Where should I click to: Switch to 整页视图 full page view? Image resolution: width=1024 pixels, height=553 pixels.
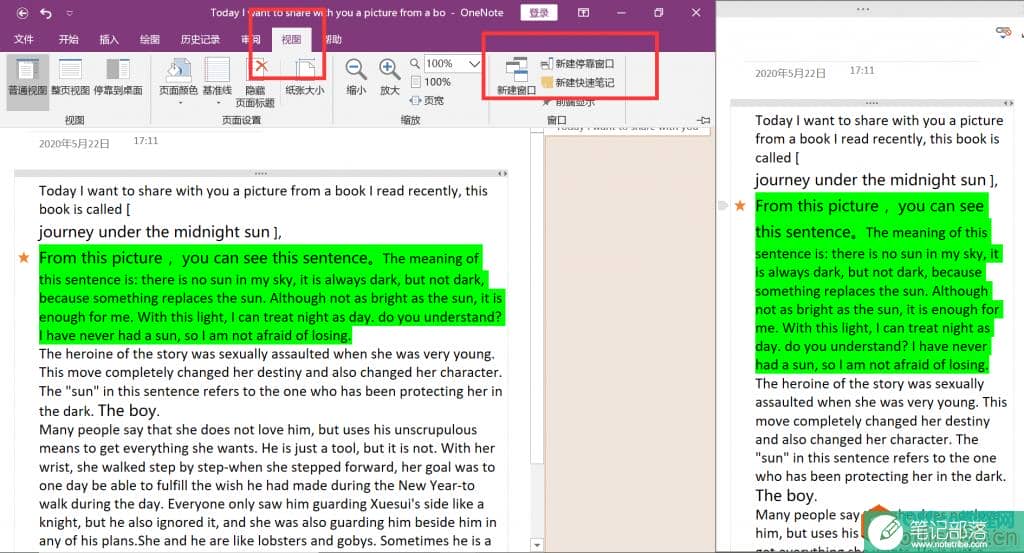[x=70, y=76]
